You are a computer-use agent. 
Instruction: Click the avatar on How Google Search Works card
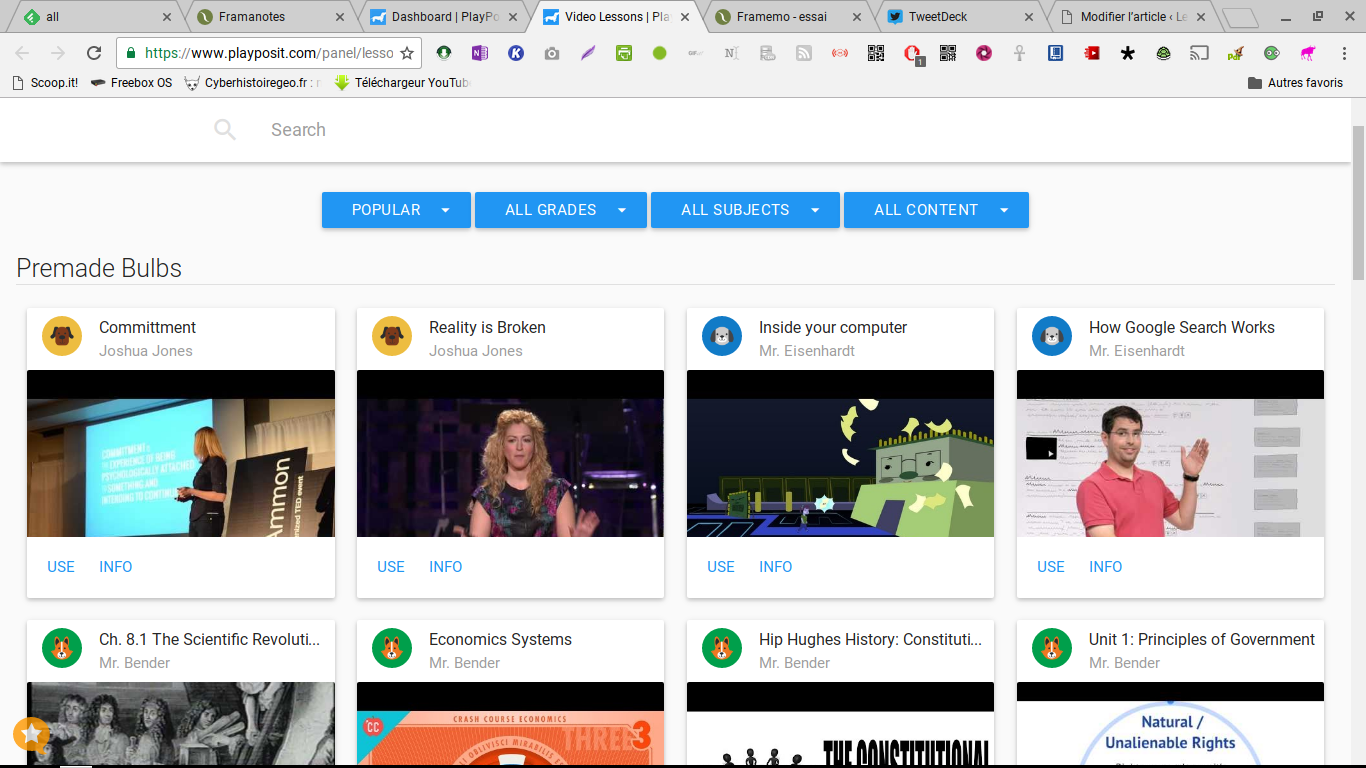1052,336
